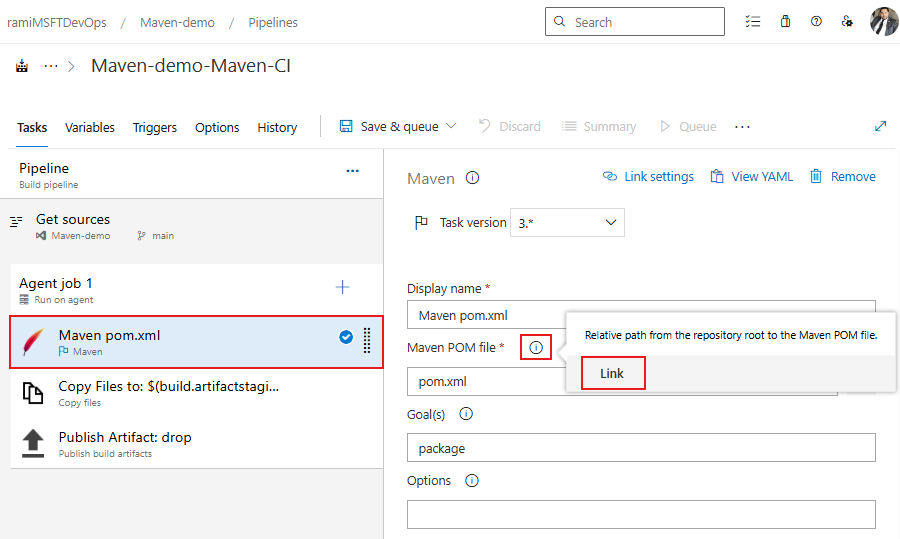Image resolution: width=900 pixels, height=539 pixels.
Task: Open user settings icon in header
Action: (x=847, y=22)
